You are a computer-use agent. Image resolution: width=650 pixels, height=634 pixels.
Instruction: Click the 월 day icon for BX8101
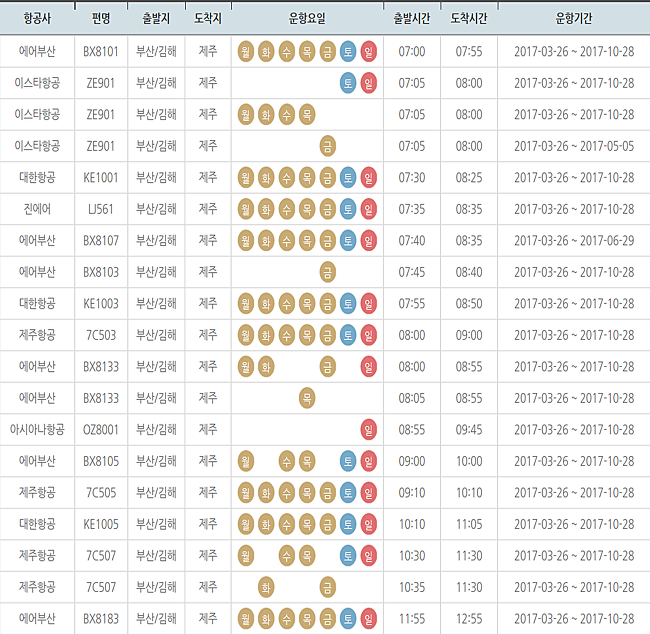coord(246,51)
